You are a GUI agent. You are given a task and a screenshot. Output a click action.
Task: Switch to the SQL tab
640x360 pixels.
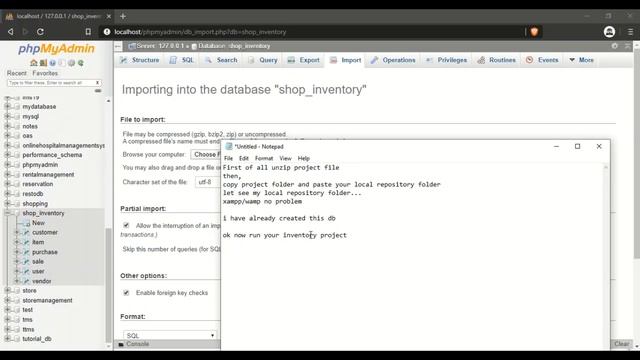[x=182, y=60]
